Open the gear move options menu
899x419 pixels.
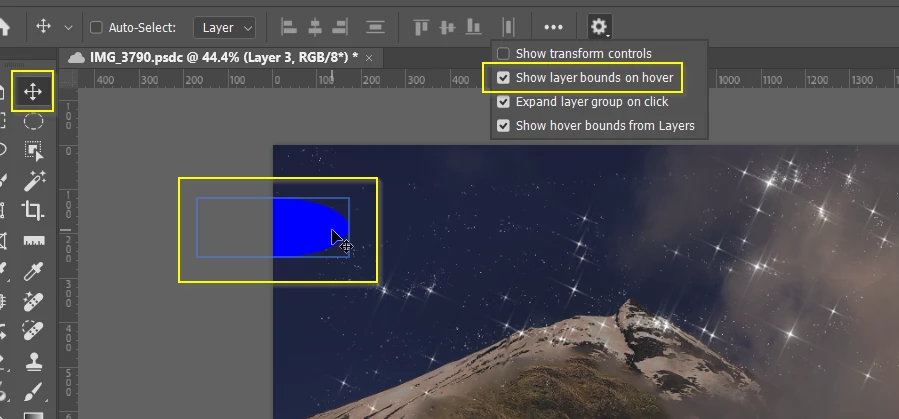(599, 27)
